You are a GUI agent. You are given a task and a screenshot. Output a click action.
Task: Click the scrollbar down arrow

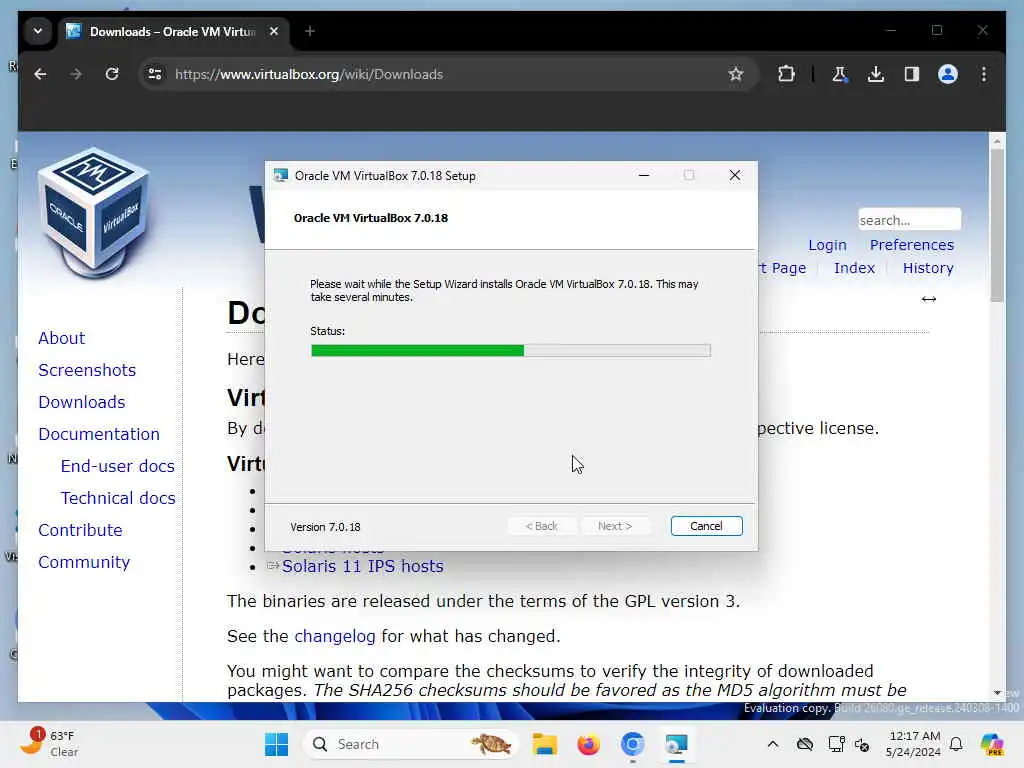(x=997, y=693)
